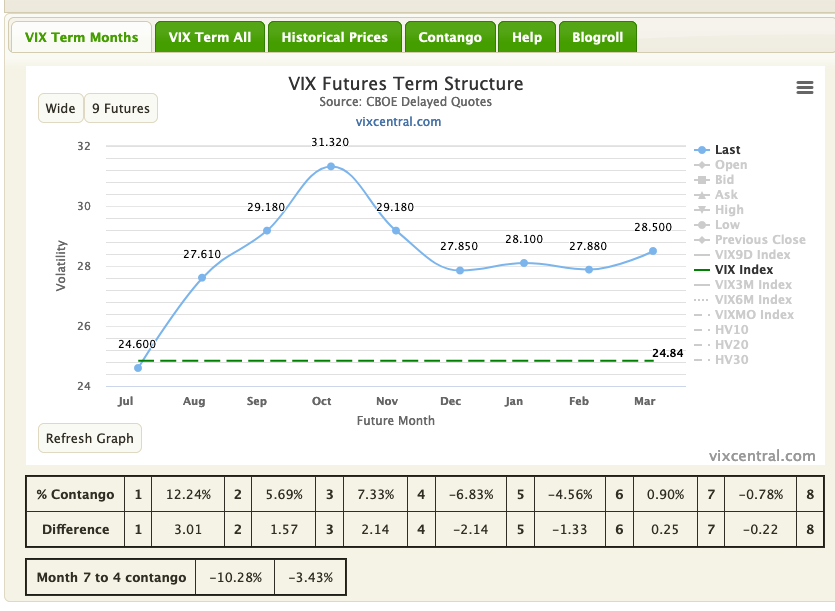Show the High series in legend
This screenshot has width=835, height=611.
click(719, 210)
